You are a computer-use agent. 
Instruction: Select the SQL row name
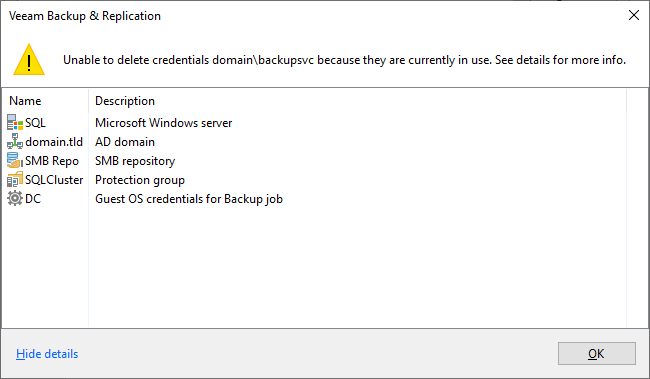(x=35, y=123)
